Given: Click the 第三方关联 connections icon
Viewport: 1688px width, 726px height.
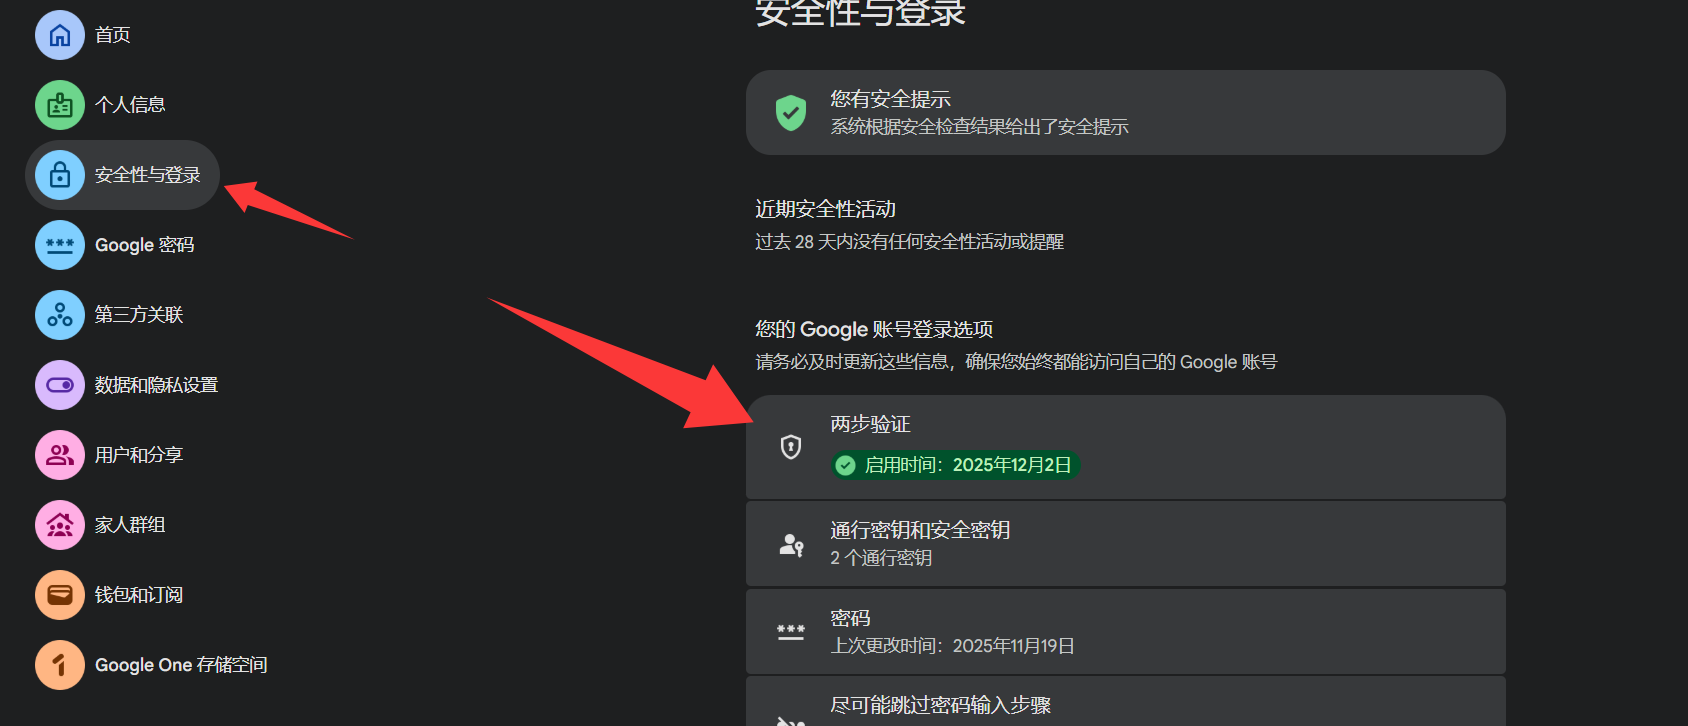Looking at the screenshot, I should pyautogui.click(x=60, y=315).
